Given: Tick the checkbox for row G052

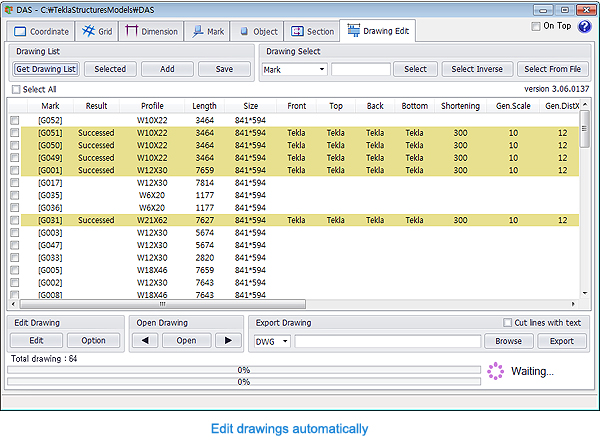Looking at the screenshot, I should pyautogui.click(x=15, y=120).
